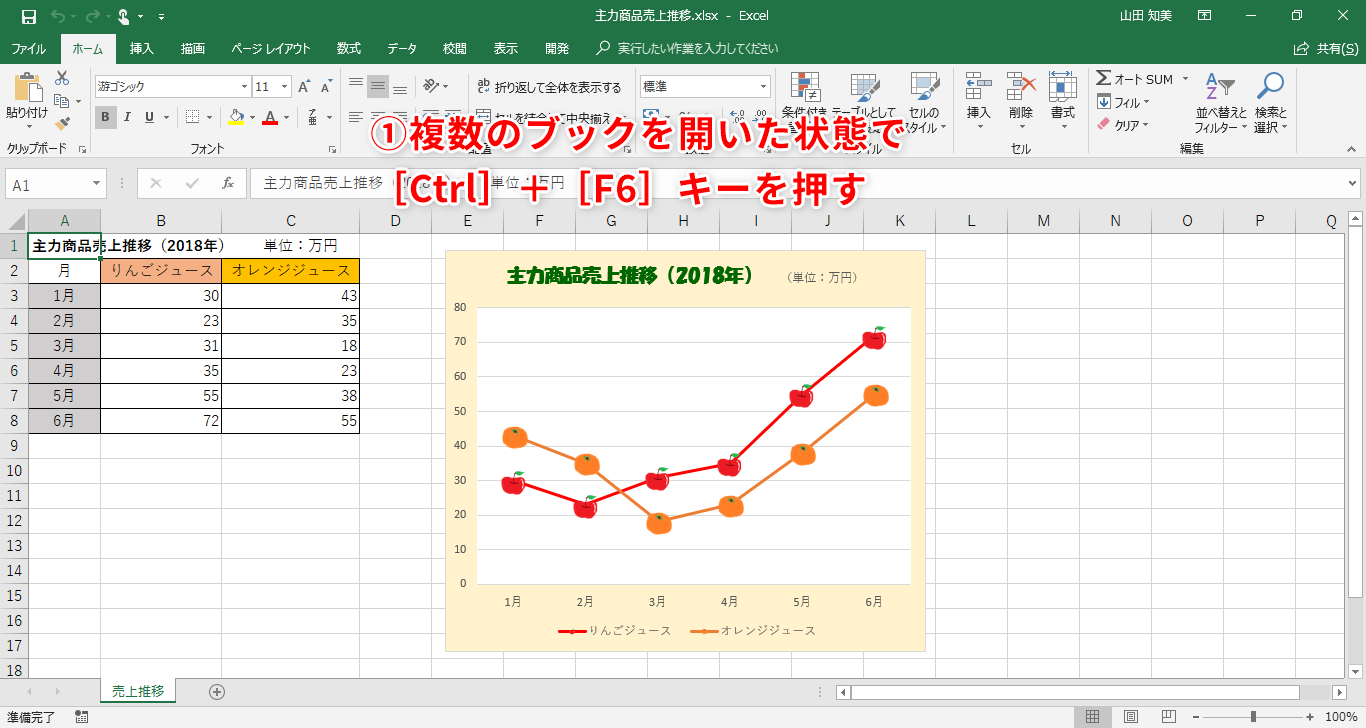Switch to Page Break Preview in status bar
1366x728 pixels.
pos(1169,716)
